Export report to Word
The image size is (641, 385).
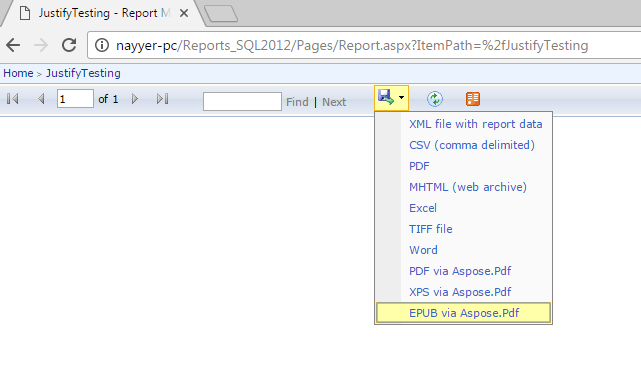423,250
